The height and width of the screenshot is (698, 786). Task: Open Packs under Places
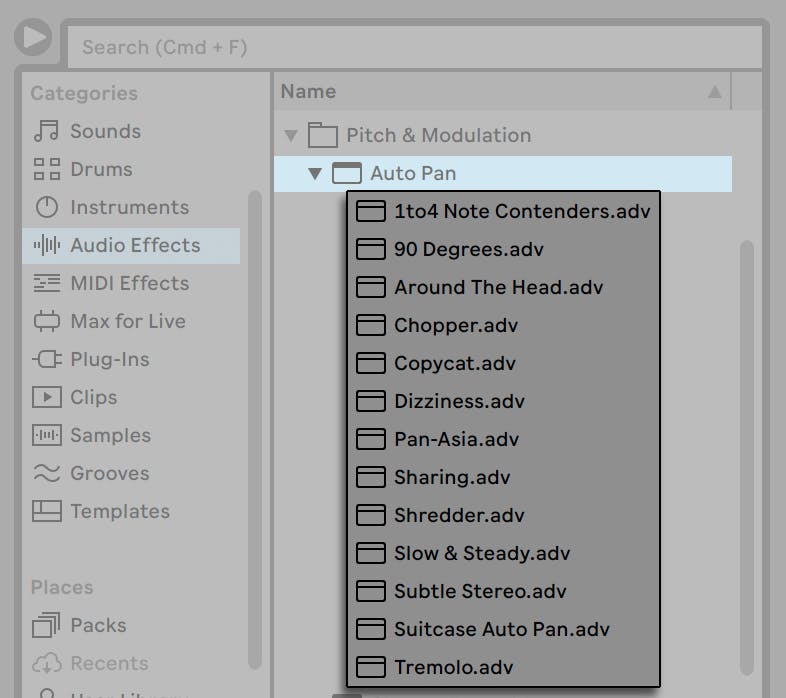tap(97, 625)
